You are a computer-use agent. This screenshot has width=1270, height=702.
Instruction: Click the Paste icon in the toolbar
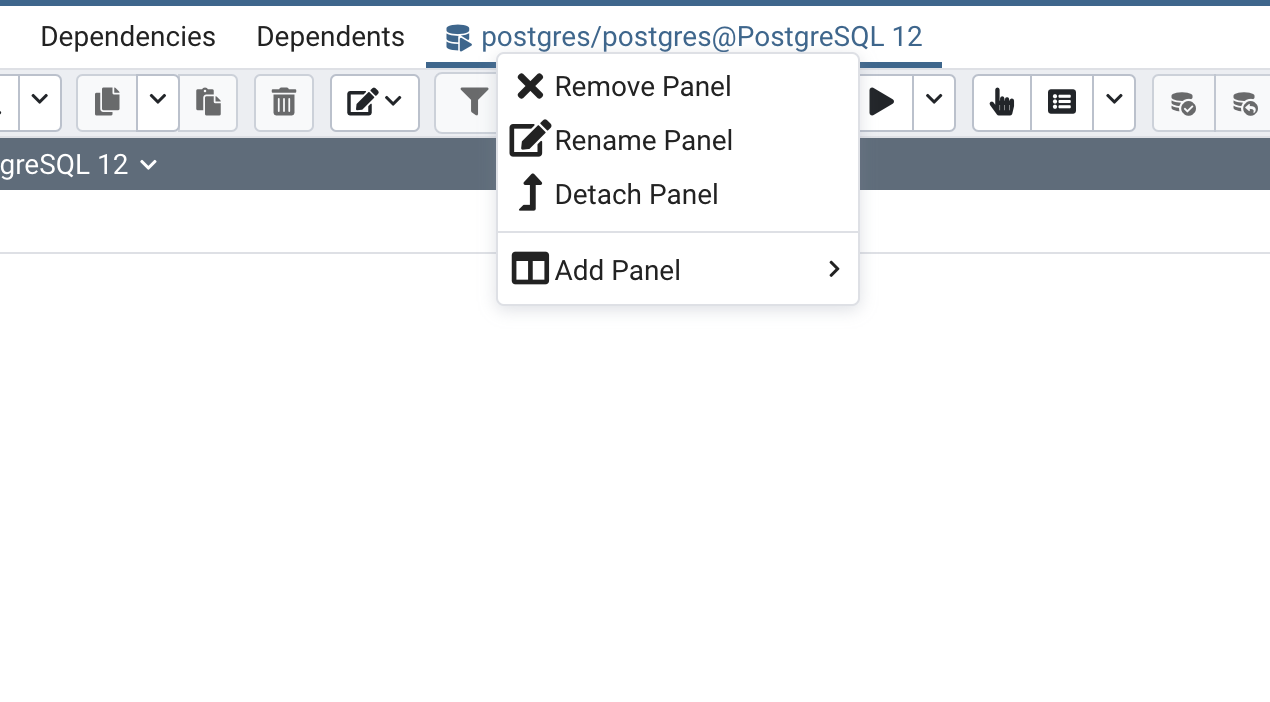point(208,102)
